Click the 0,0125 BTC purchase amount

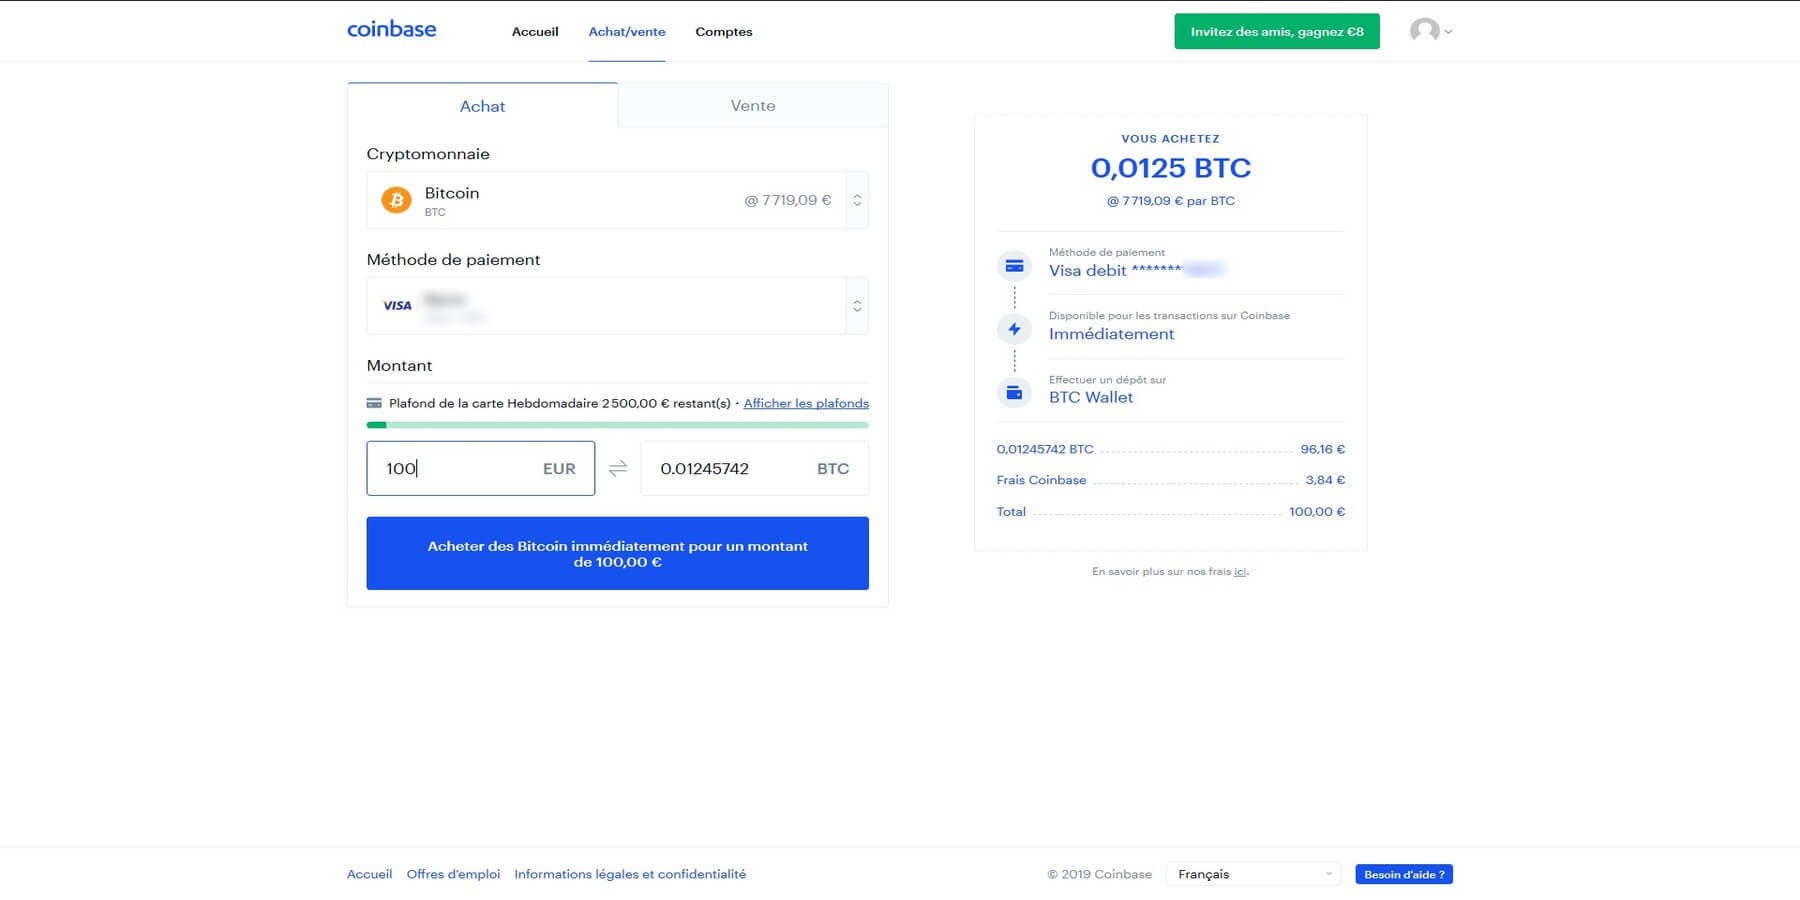pyautogui.click(x=1171, y=168)
